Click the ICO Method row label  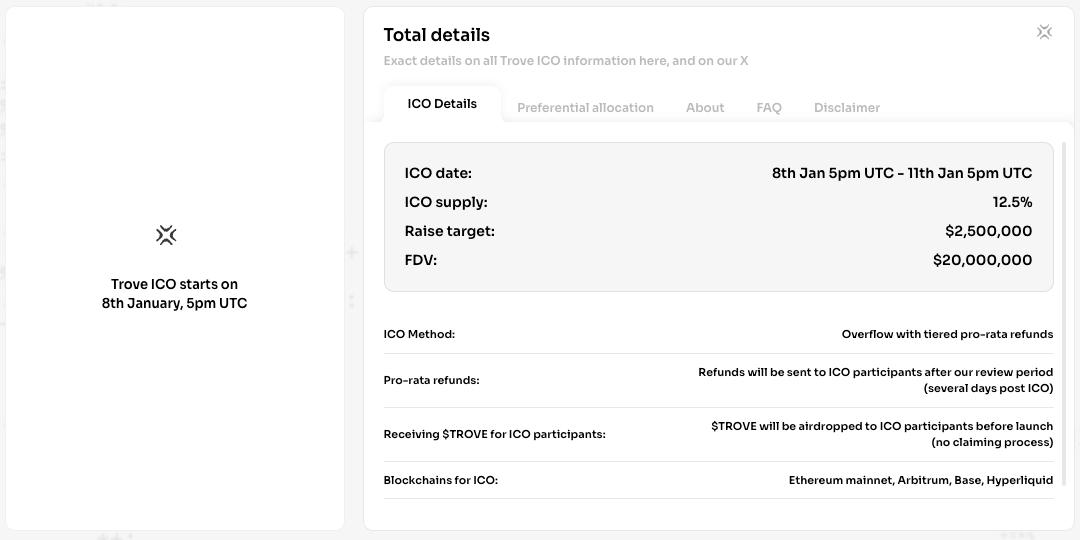(419, 334)
